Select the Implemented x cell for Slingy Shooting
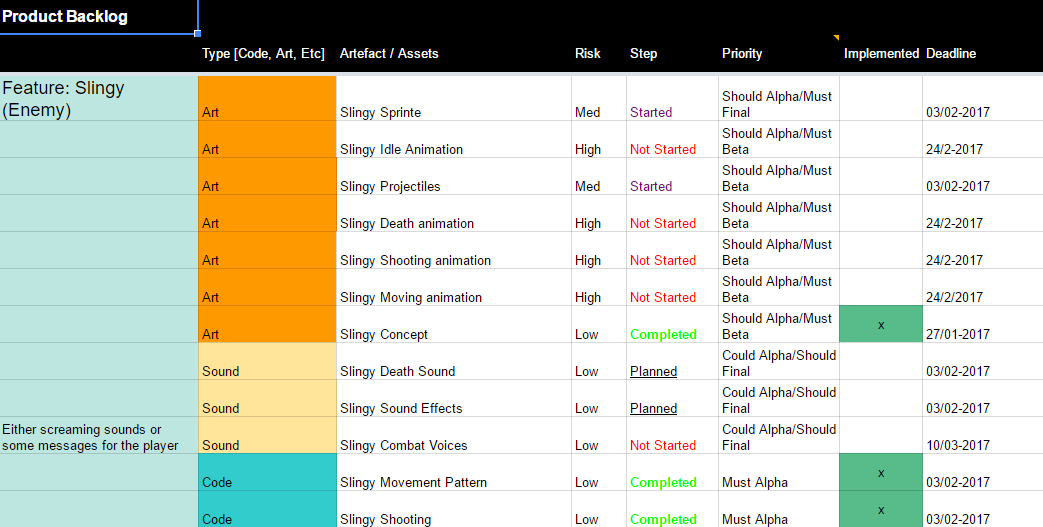This screenshot has height=527, width=1043. tap(880, 510)
